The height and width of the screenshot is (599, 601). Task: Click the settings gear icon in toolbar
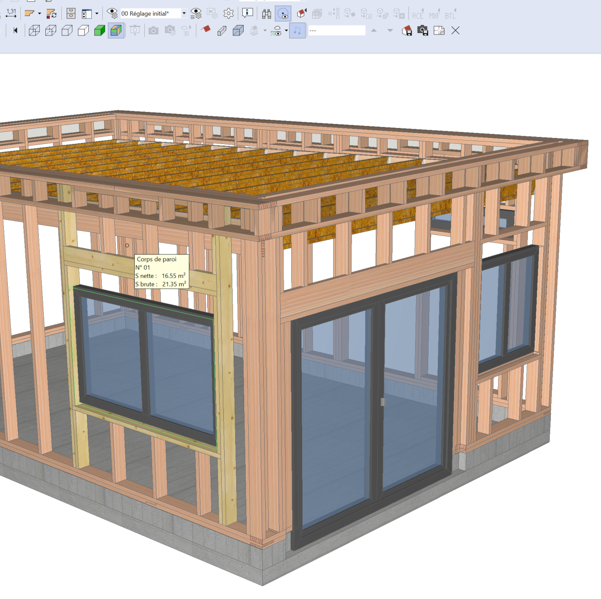pyautogui.click(x=229, y=14)
